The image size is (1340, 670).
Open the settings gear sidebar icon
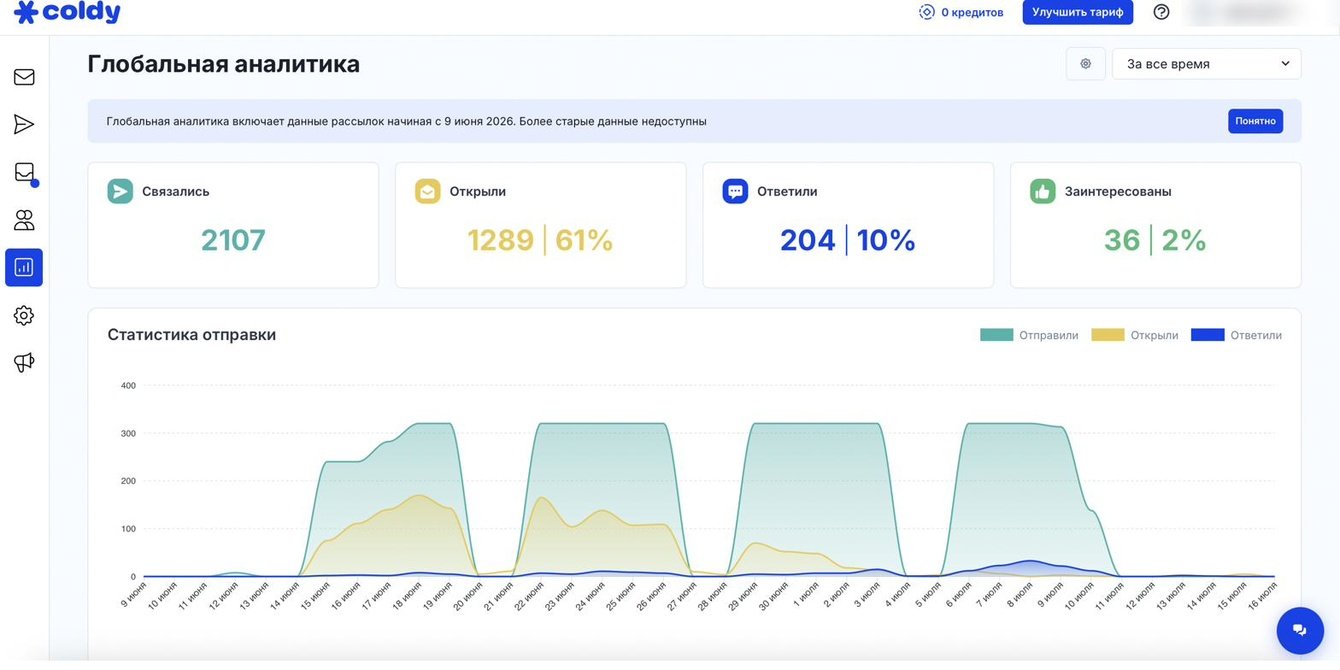(x=24, y=315)
